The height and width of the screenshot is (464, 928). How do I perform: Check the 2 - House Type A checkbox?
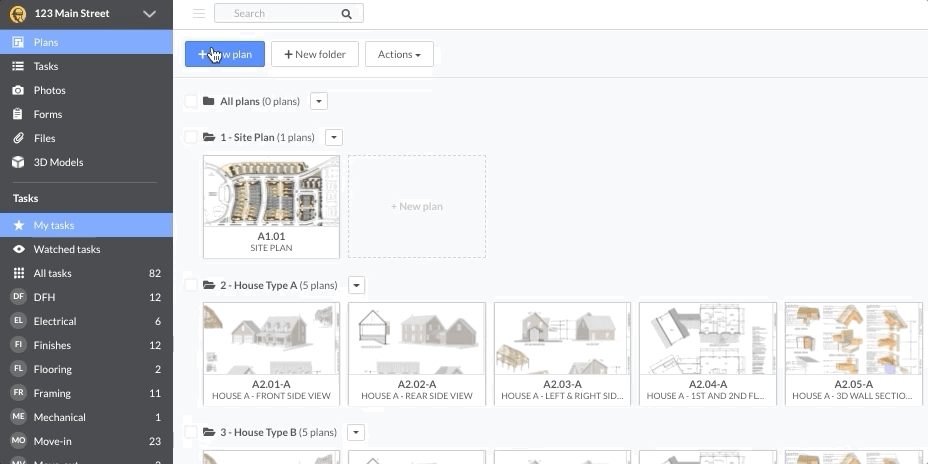tap(191, 285)
